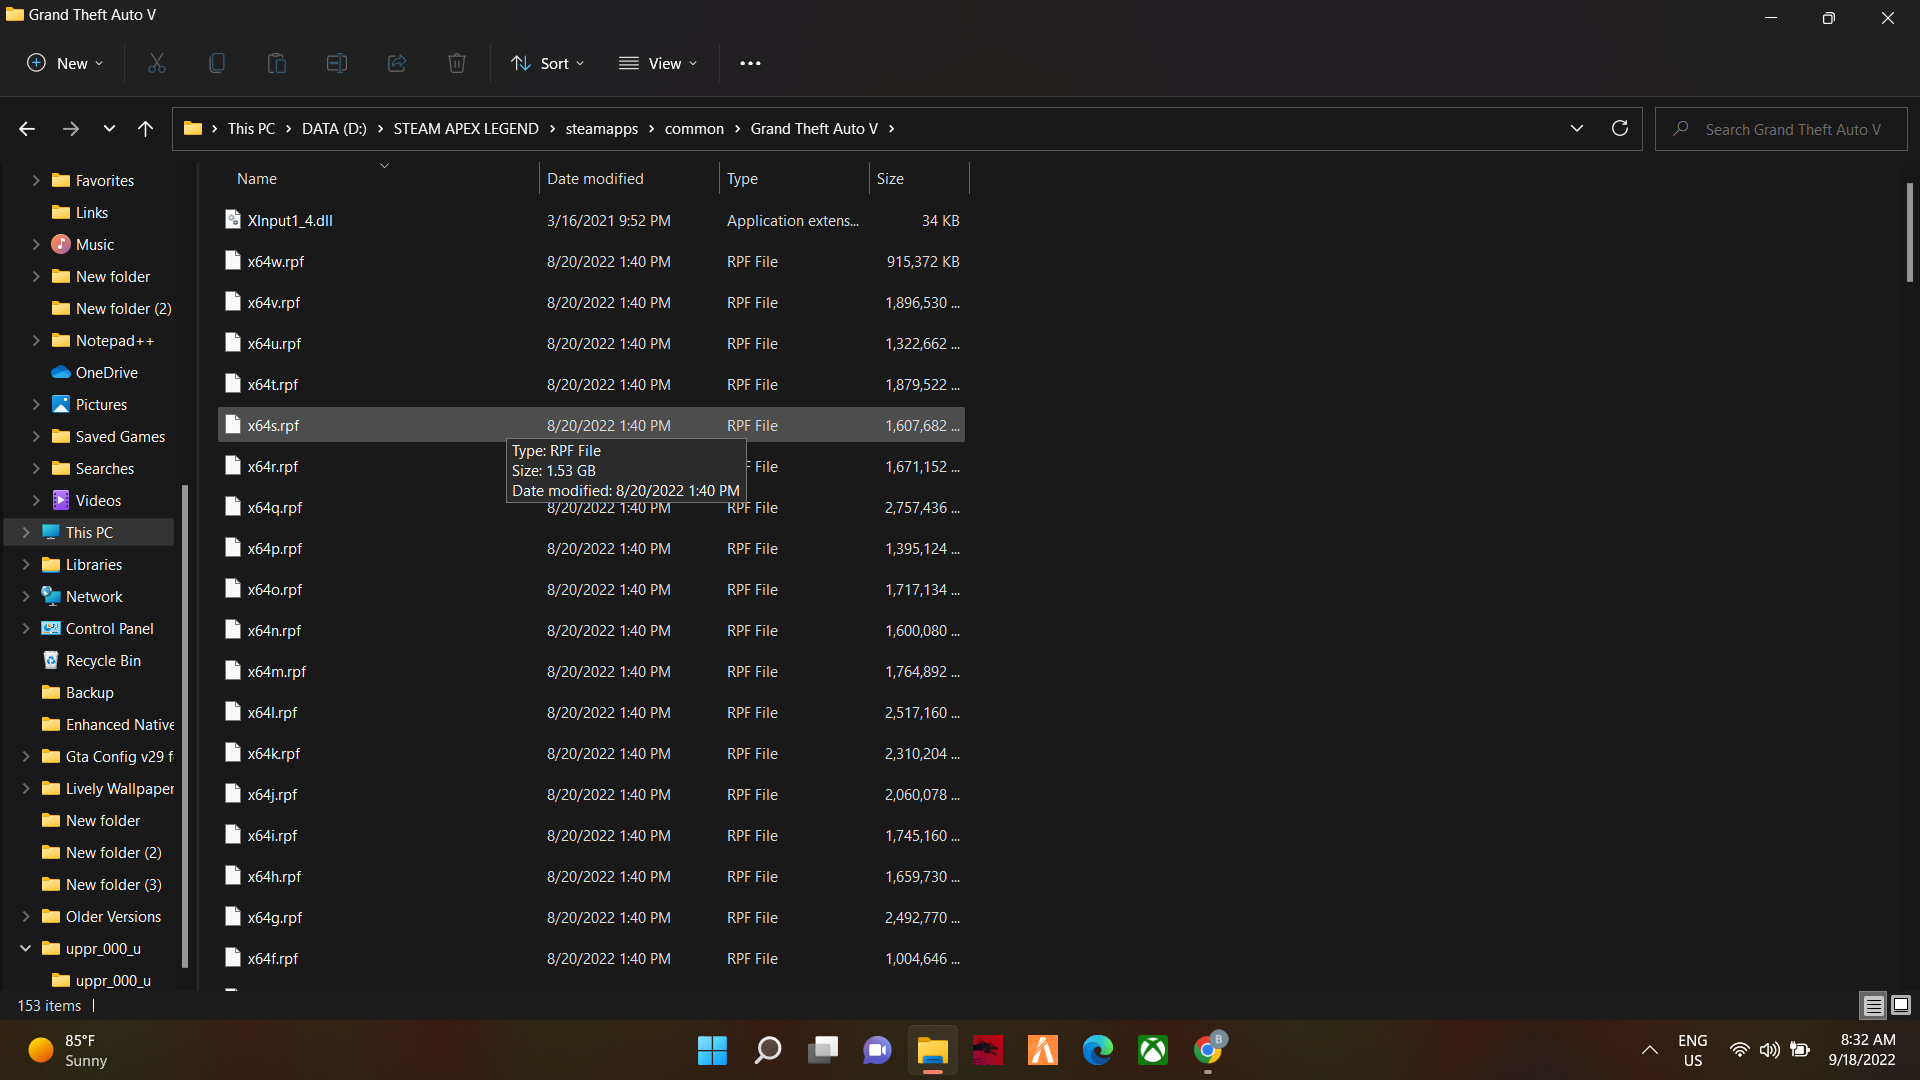Click the Cut scissors icon
The width and height of the screenshot is (1920, 1080).
157,63
